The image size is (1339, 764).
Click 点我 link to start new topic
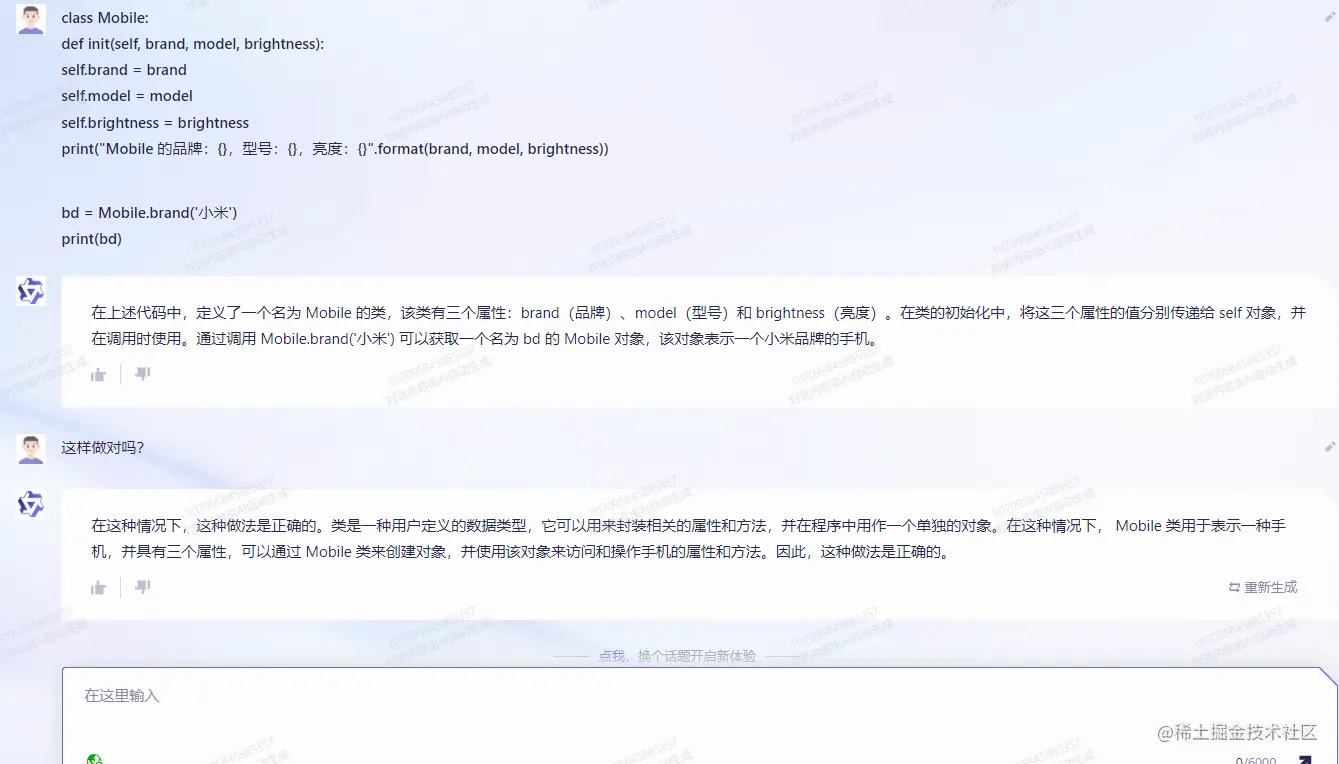(611, 656)
